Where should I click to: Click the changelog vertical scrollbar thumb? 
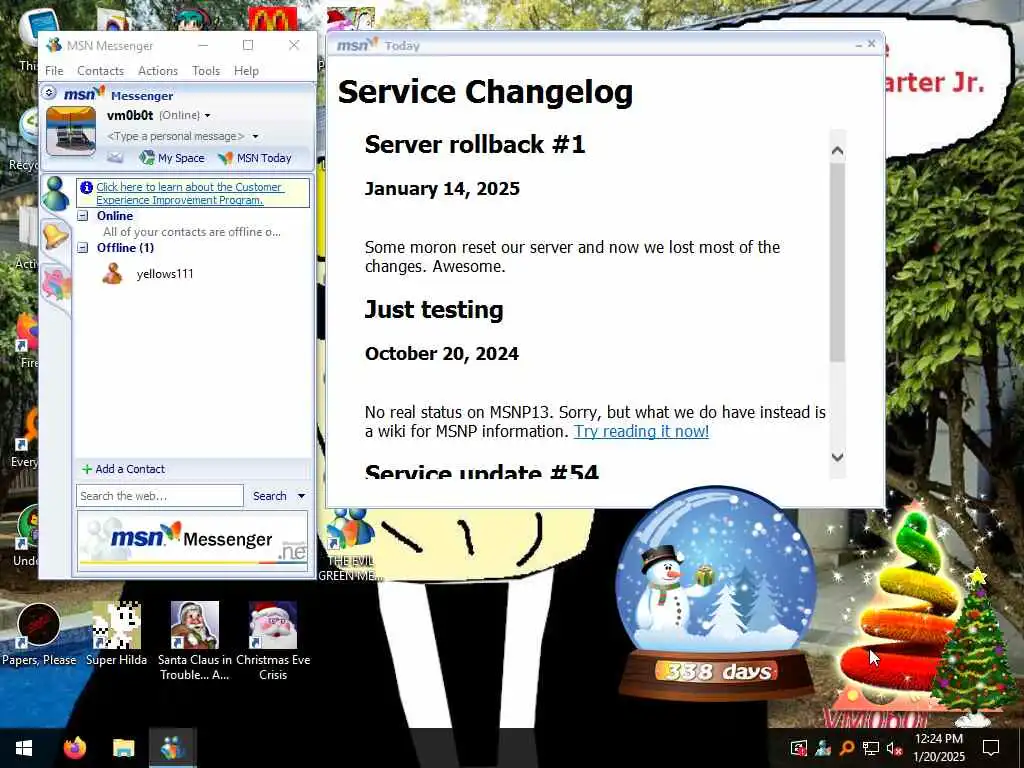(x=838, y=261)
